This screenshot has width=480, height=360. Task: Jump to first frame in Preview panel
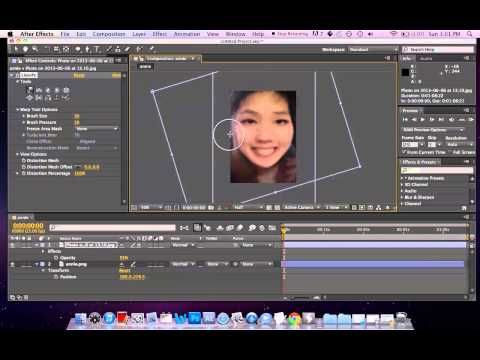(405, 119)
